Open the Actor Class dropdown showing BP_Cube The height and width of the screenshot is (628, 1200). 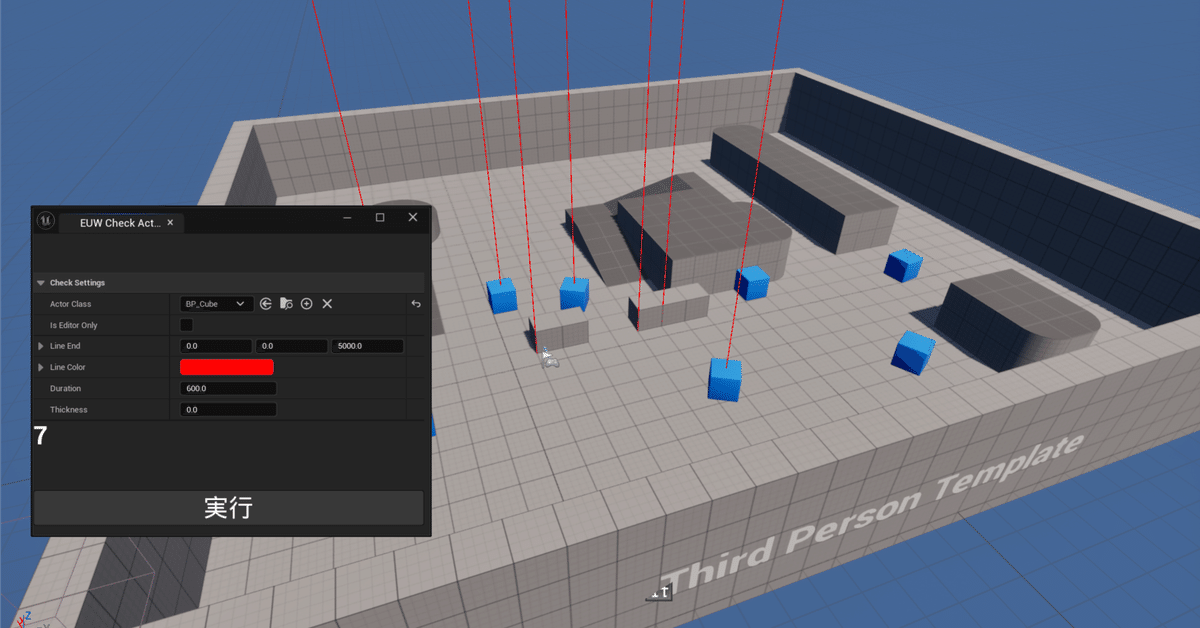click(x=215, y=303)
